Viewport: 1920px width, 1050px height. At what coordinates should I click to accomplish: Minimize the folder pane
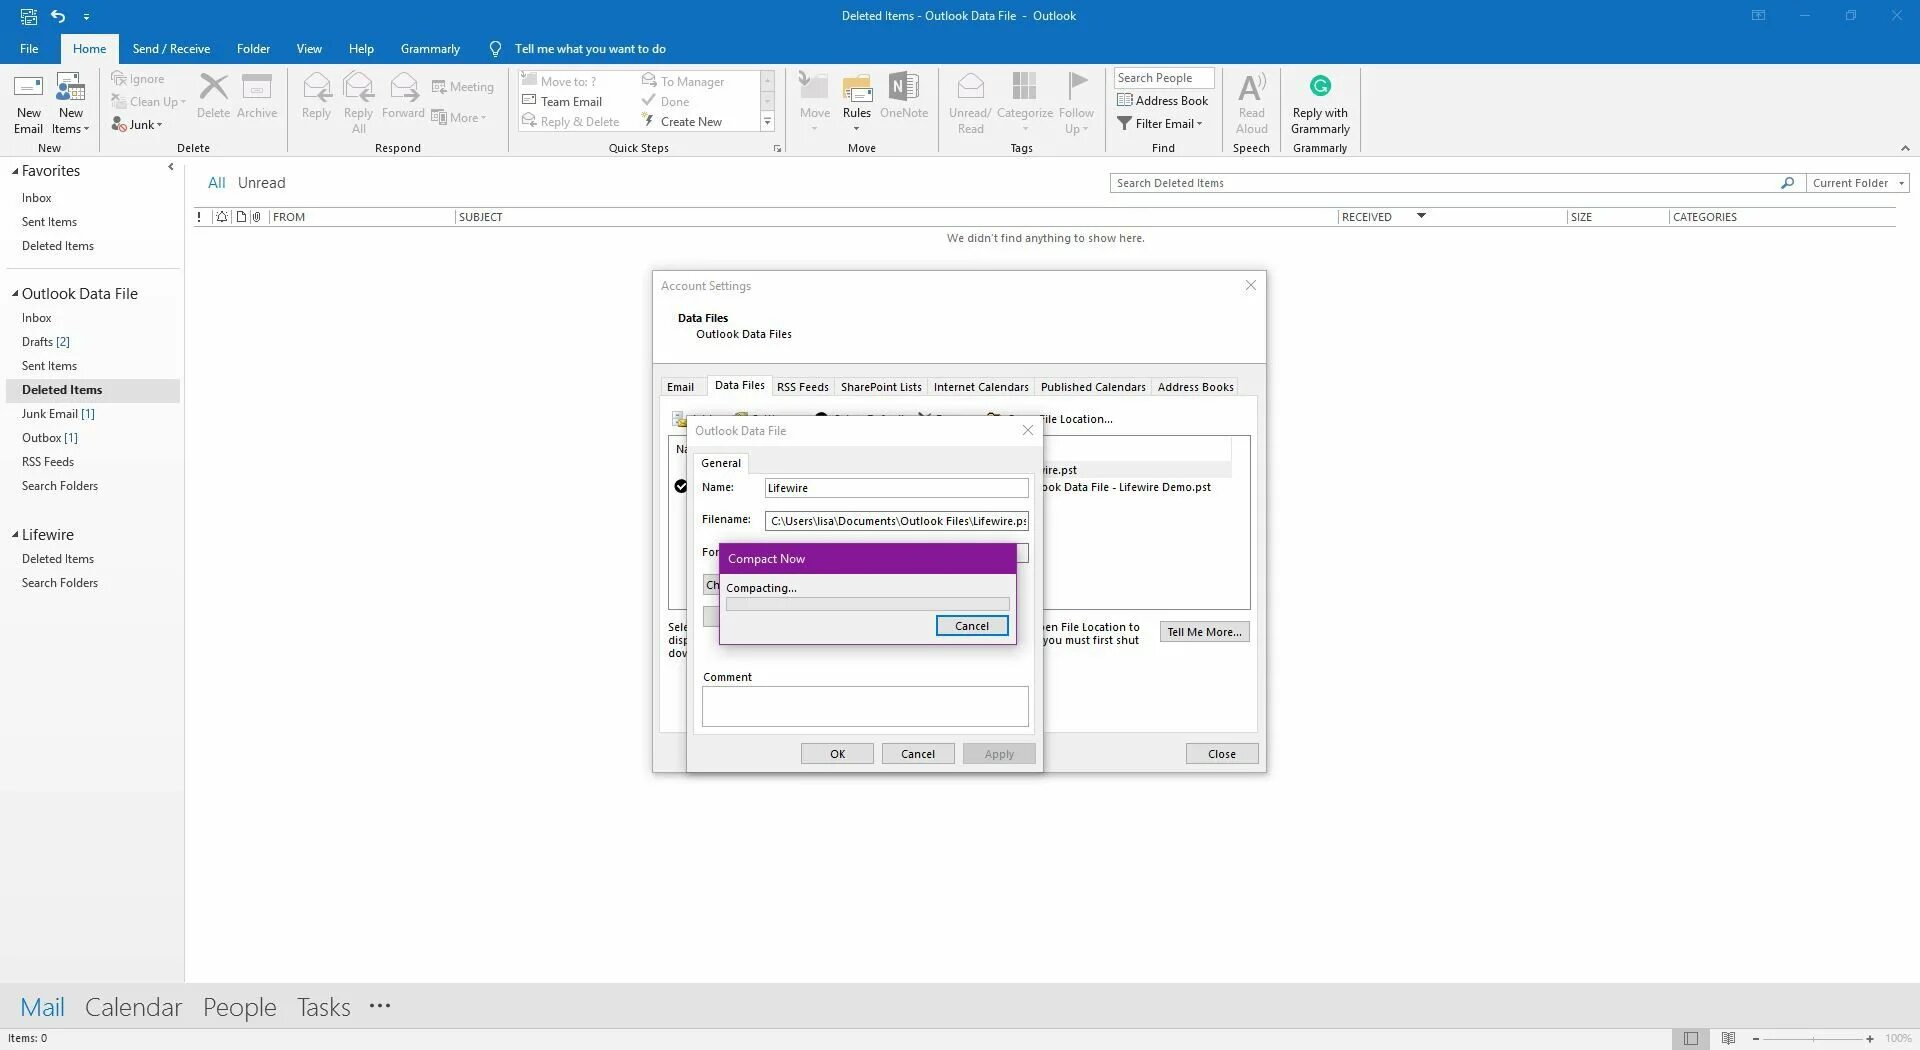[x=170, y=167]
